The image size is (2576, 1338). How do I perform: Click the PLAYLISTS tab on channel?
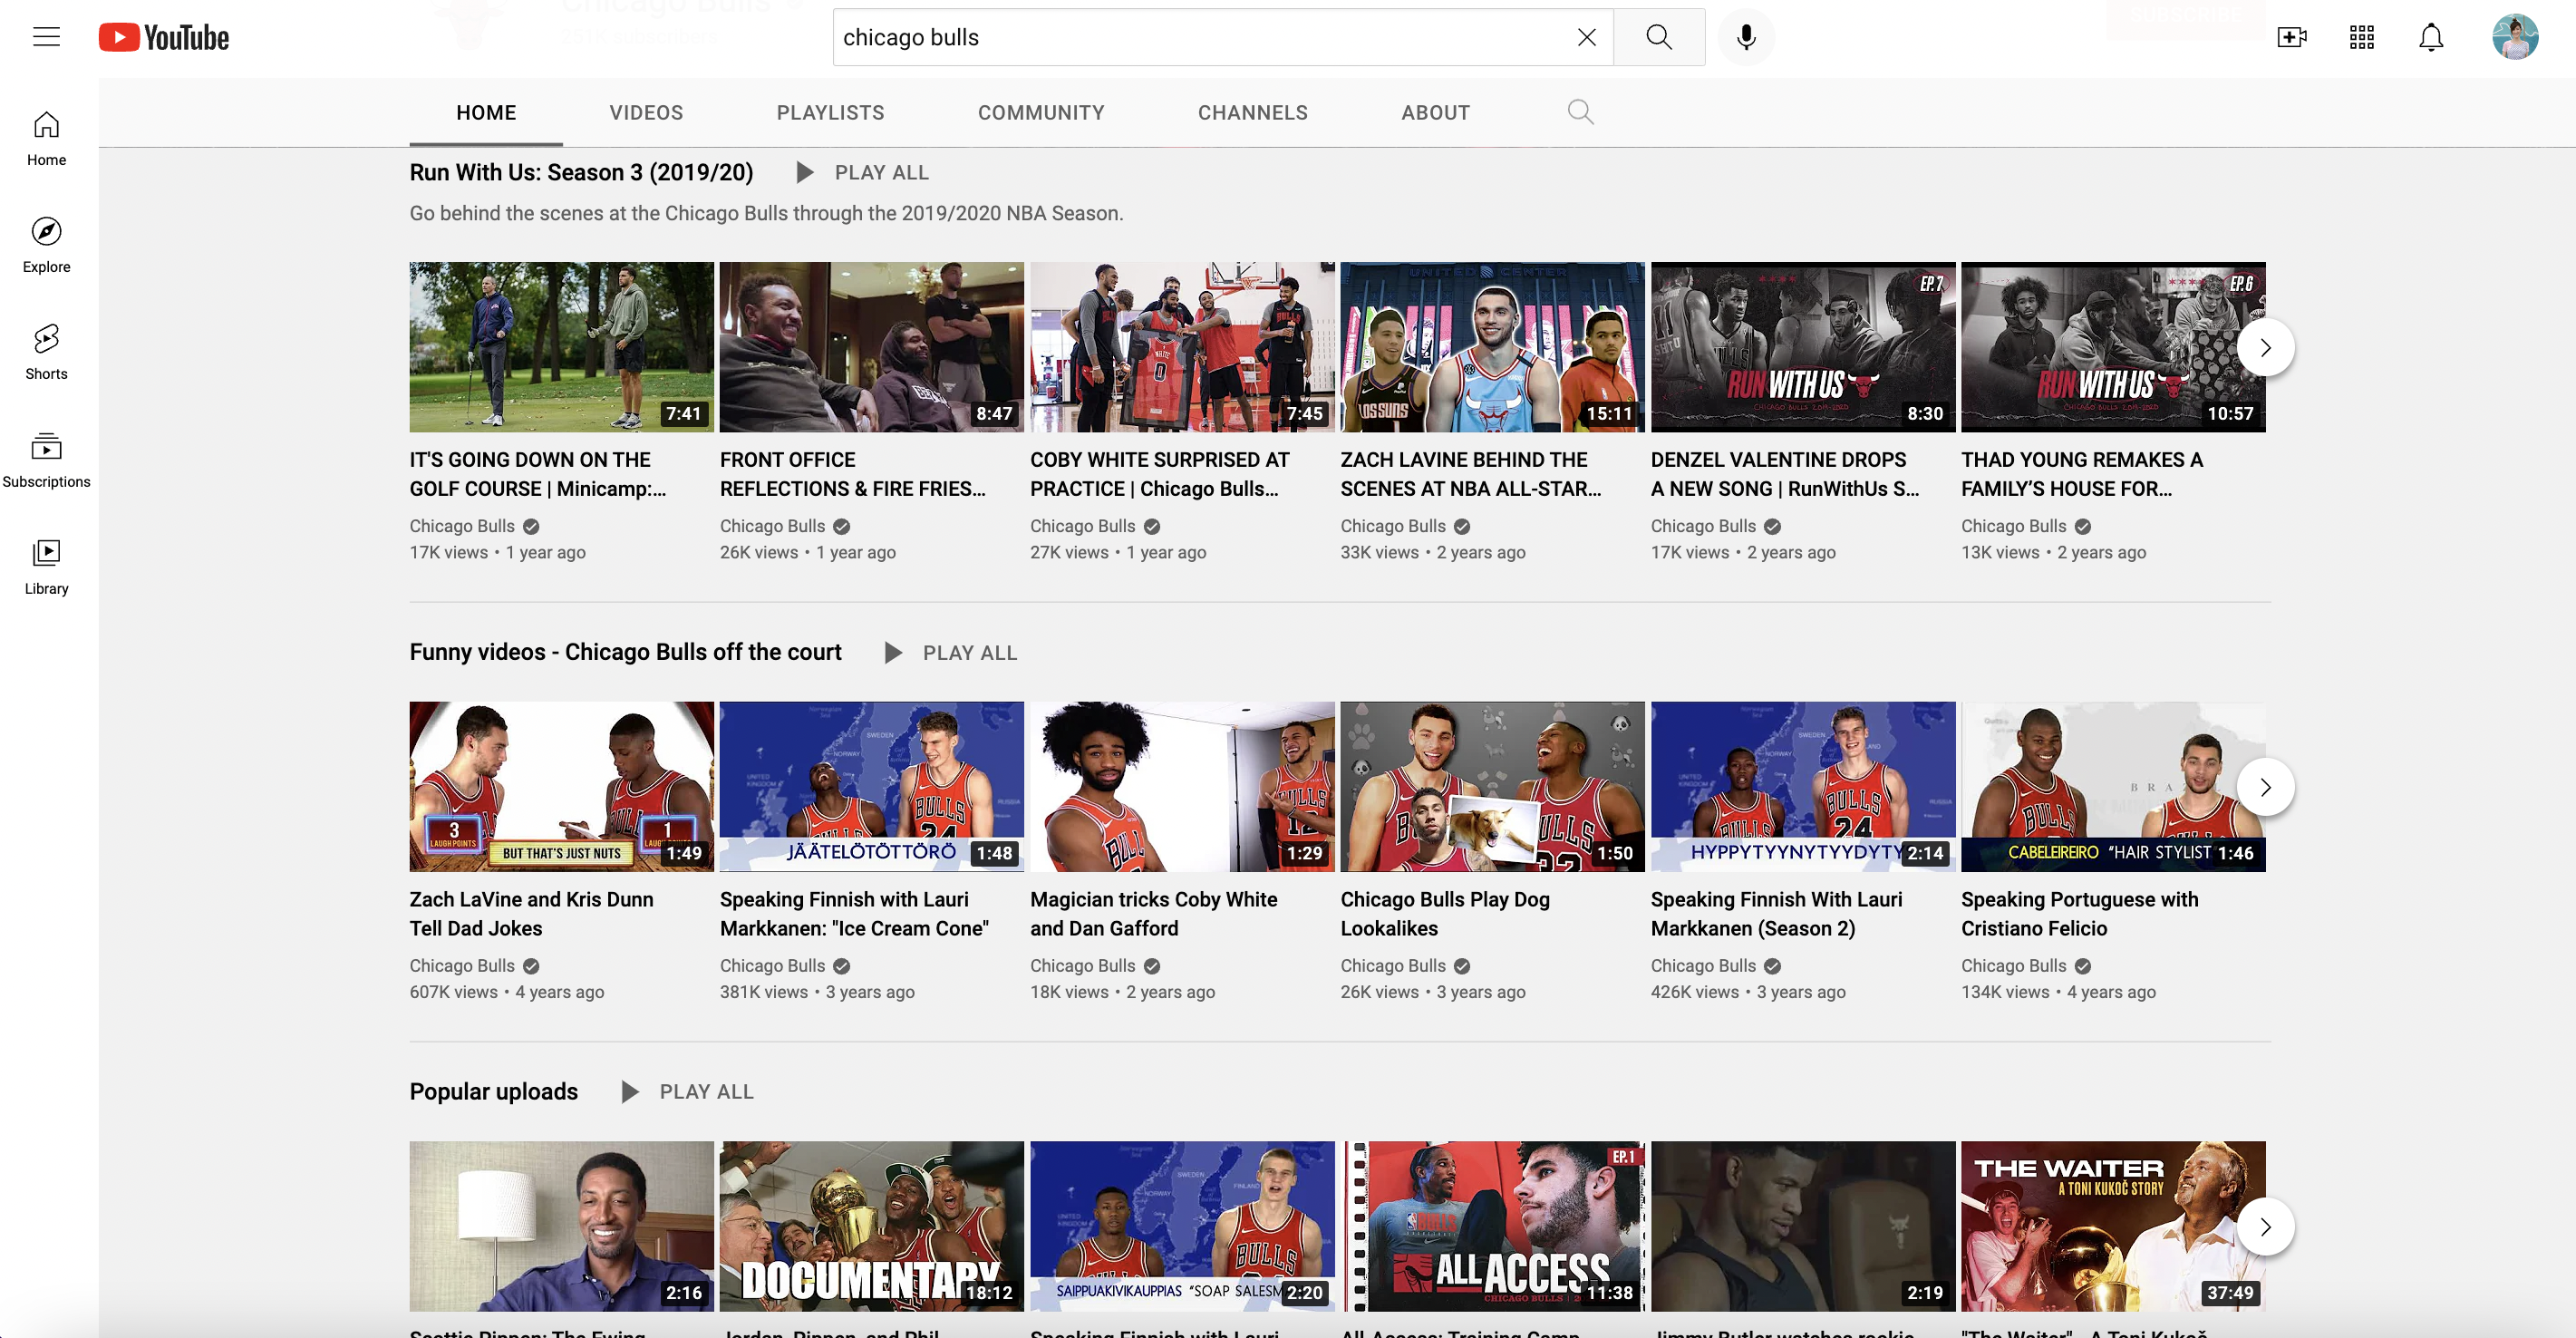pyautogui.click(x=829, y=111)
